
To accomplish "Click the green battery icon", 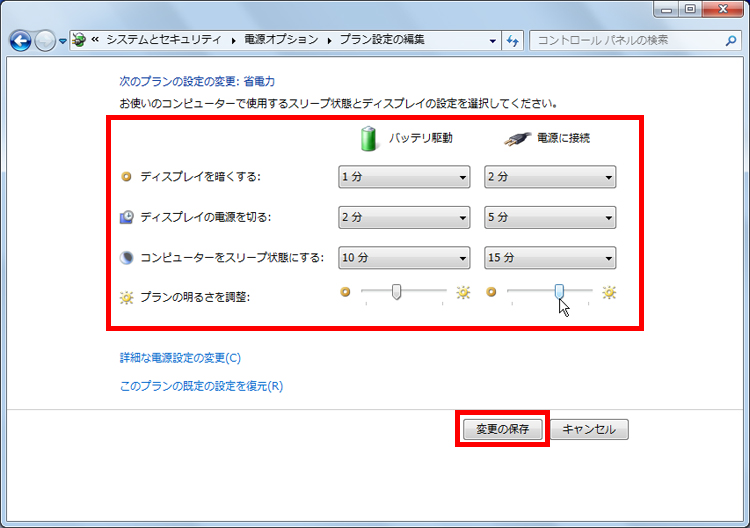I will [x=368, y=139].
